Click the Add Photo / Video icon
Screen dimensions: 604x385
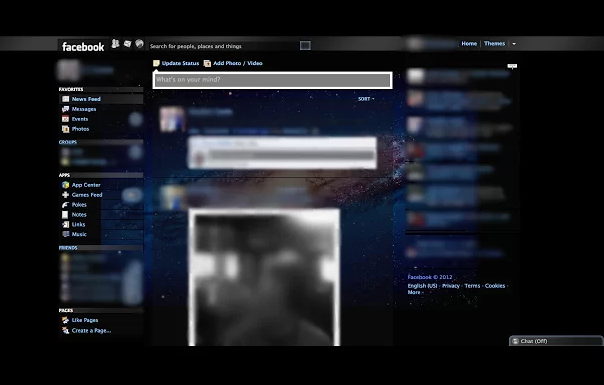(207, 63)
